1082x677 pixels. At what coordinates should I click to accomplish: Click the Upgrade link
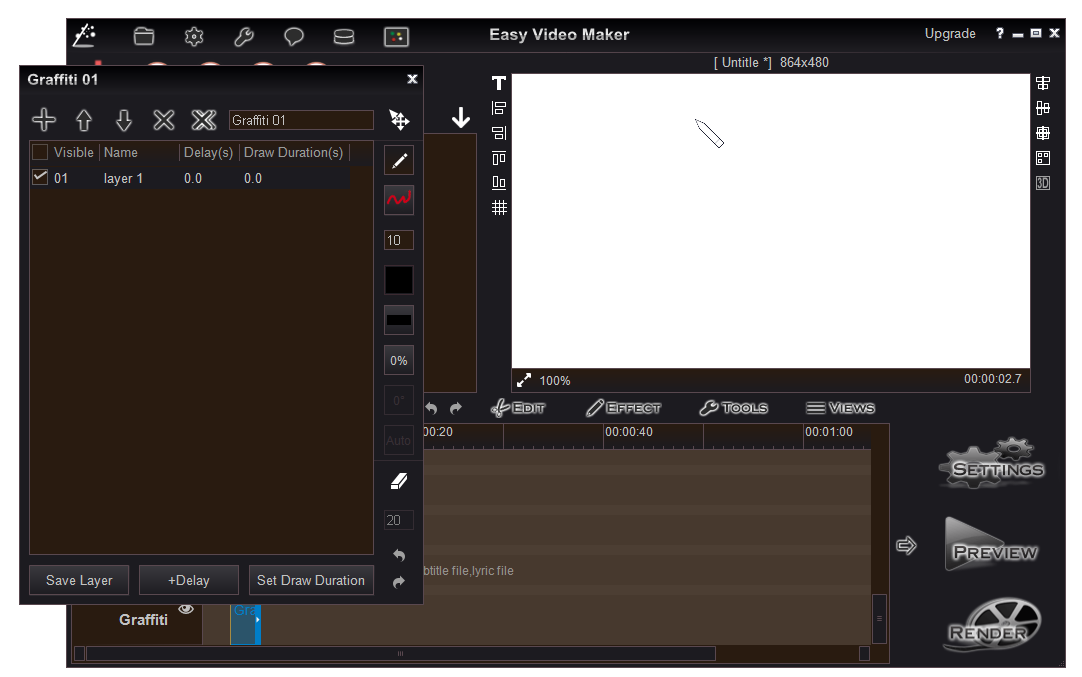[950, 34]
